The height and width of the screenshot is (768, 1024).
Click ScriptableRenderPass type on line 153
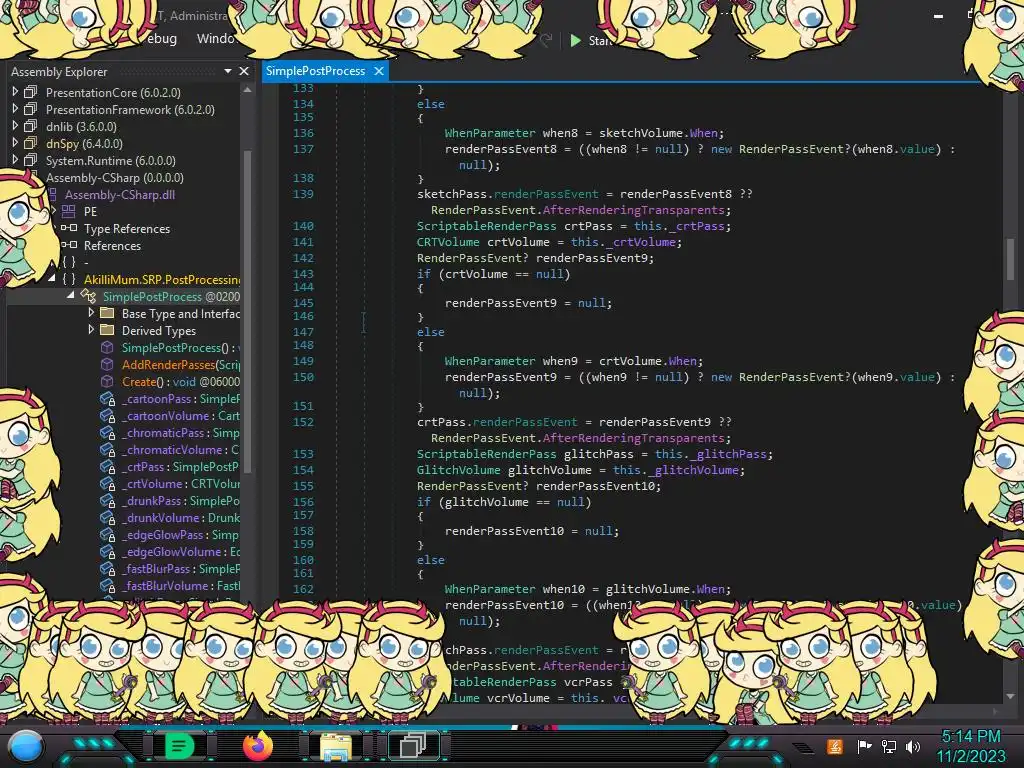(487, 454)
